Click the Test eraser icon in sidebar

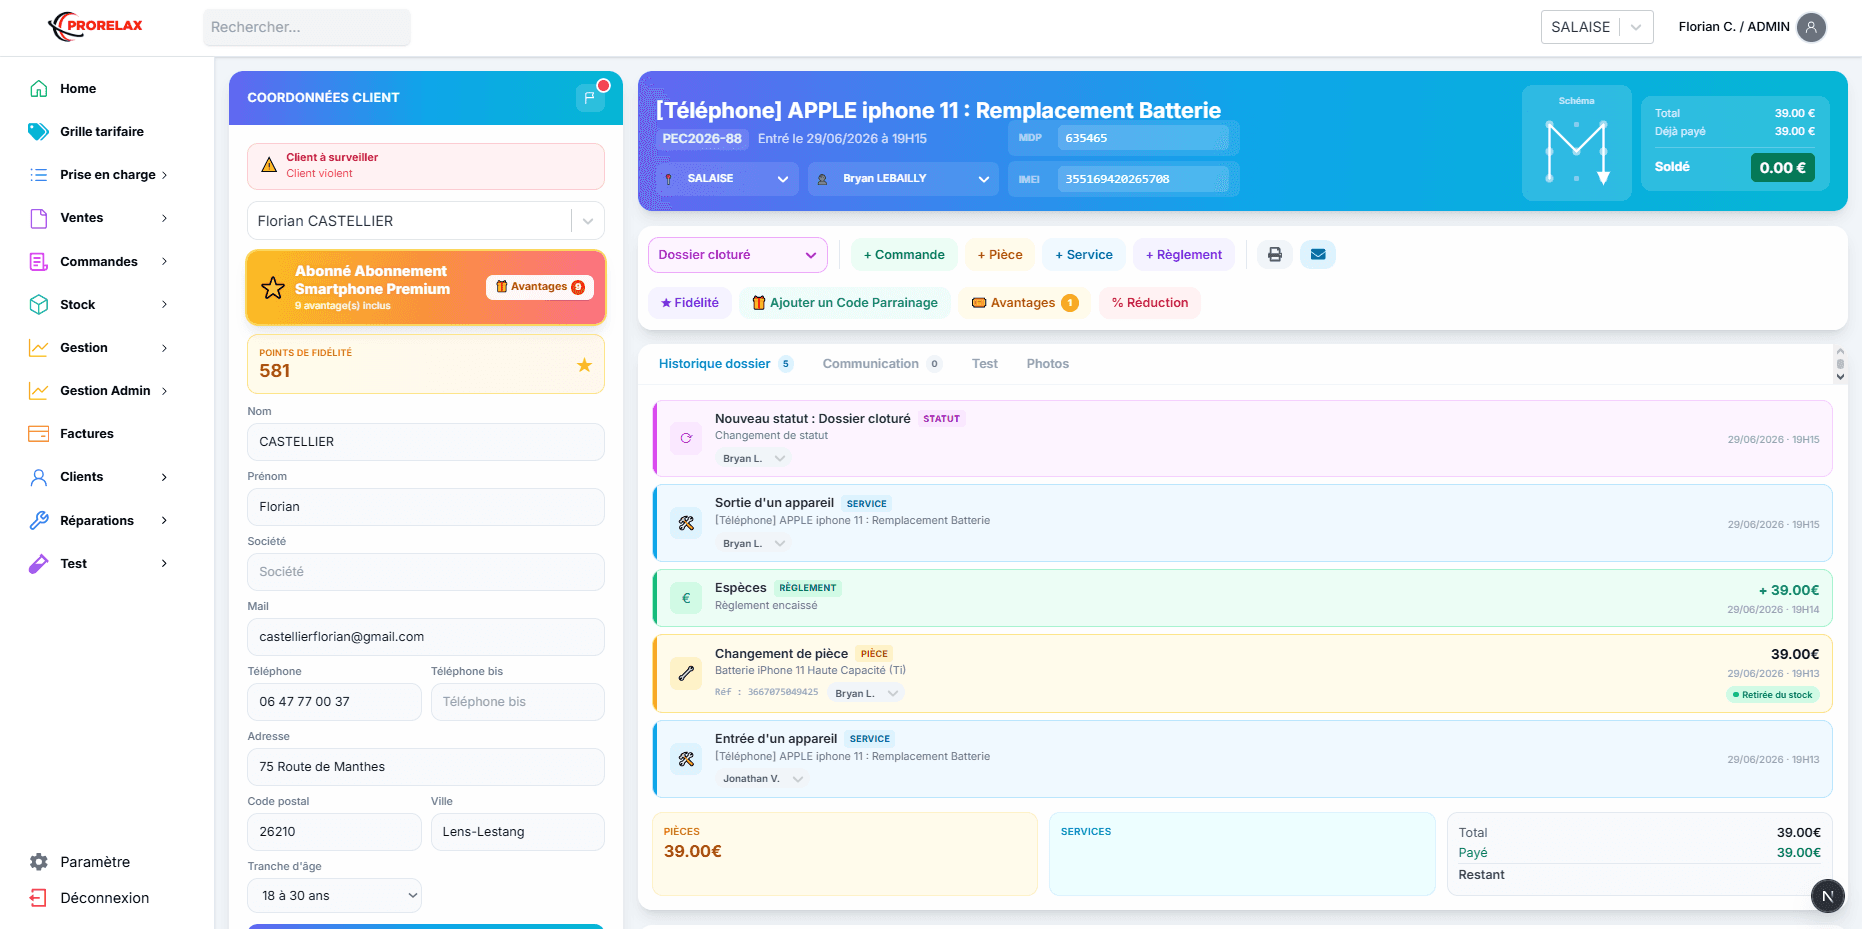pos(39,564)
